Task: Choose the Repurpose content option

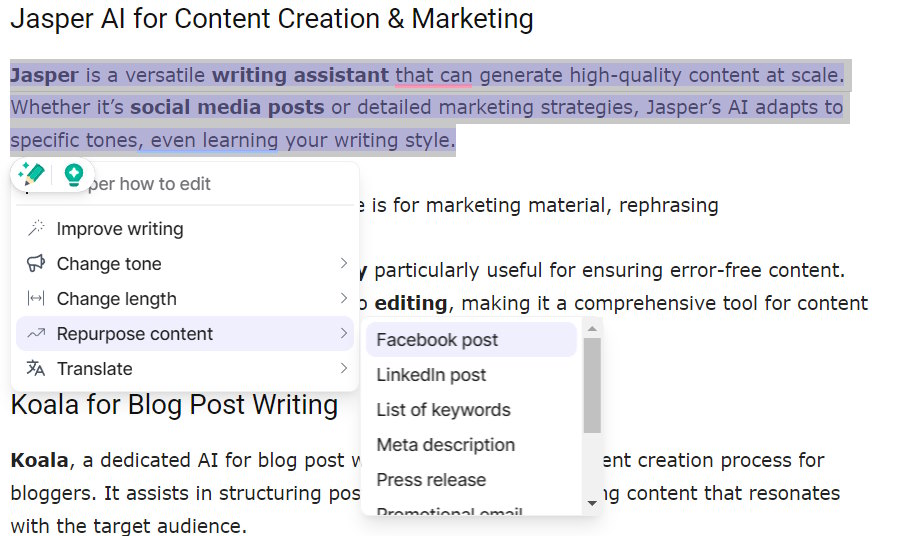Action: (185, 333)
